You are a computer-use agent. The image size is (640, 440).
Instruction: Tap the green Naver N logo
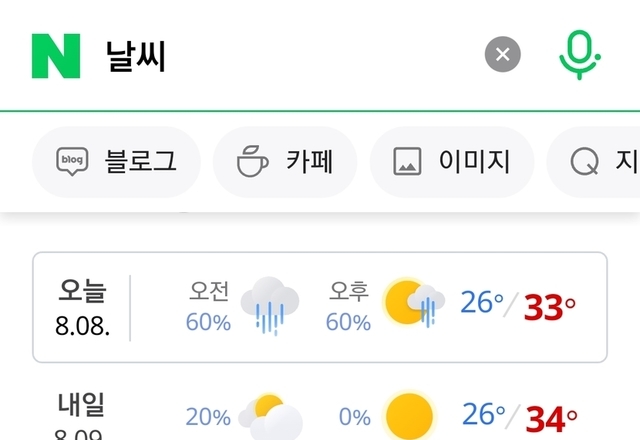point(55,56)
